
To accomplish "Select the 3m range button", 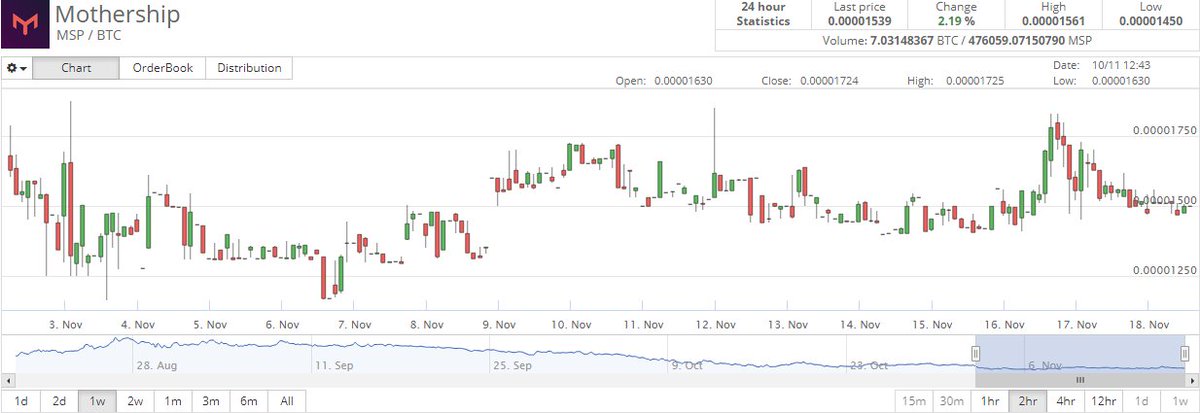I will [x=211, y=401].
